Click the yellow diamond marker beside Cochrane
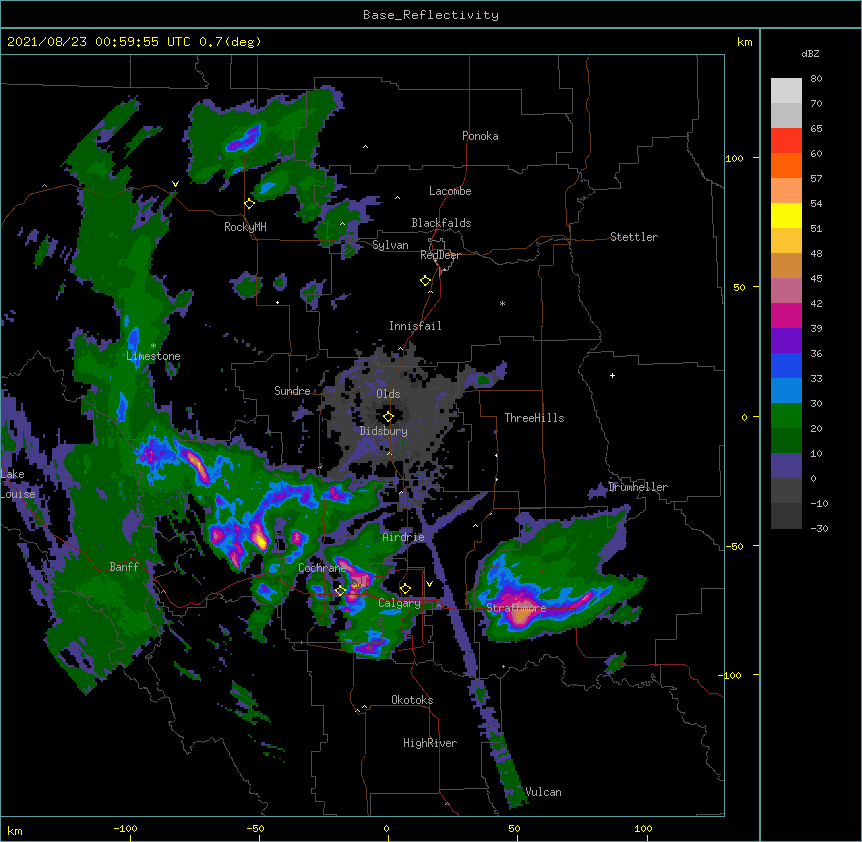Viewport: 862px width, 842px height. point(340,591)
